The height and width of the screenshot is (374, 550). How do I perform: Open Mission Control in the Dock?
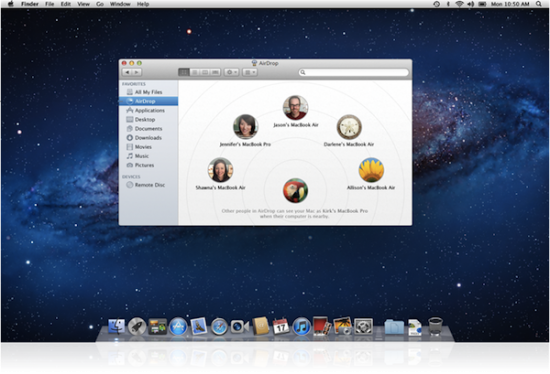157,327
